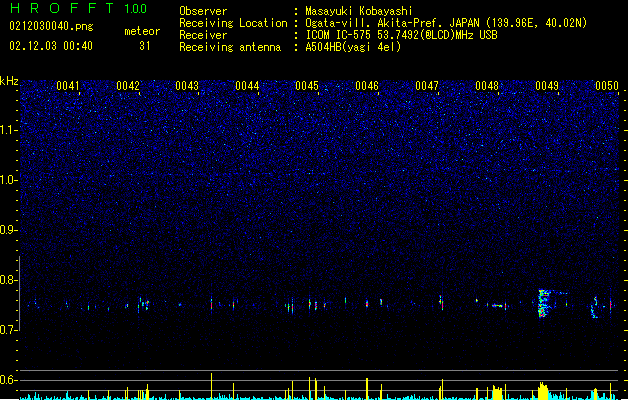
Task: Click time marker 0050
Action: (x=607, y=86)
